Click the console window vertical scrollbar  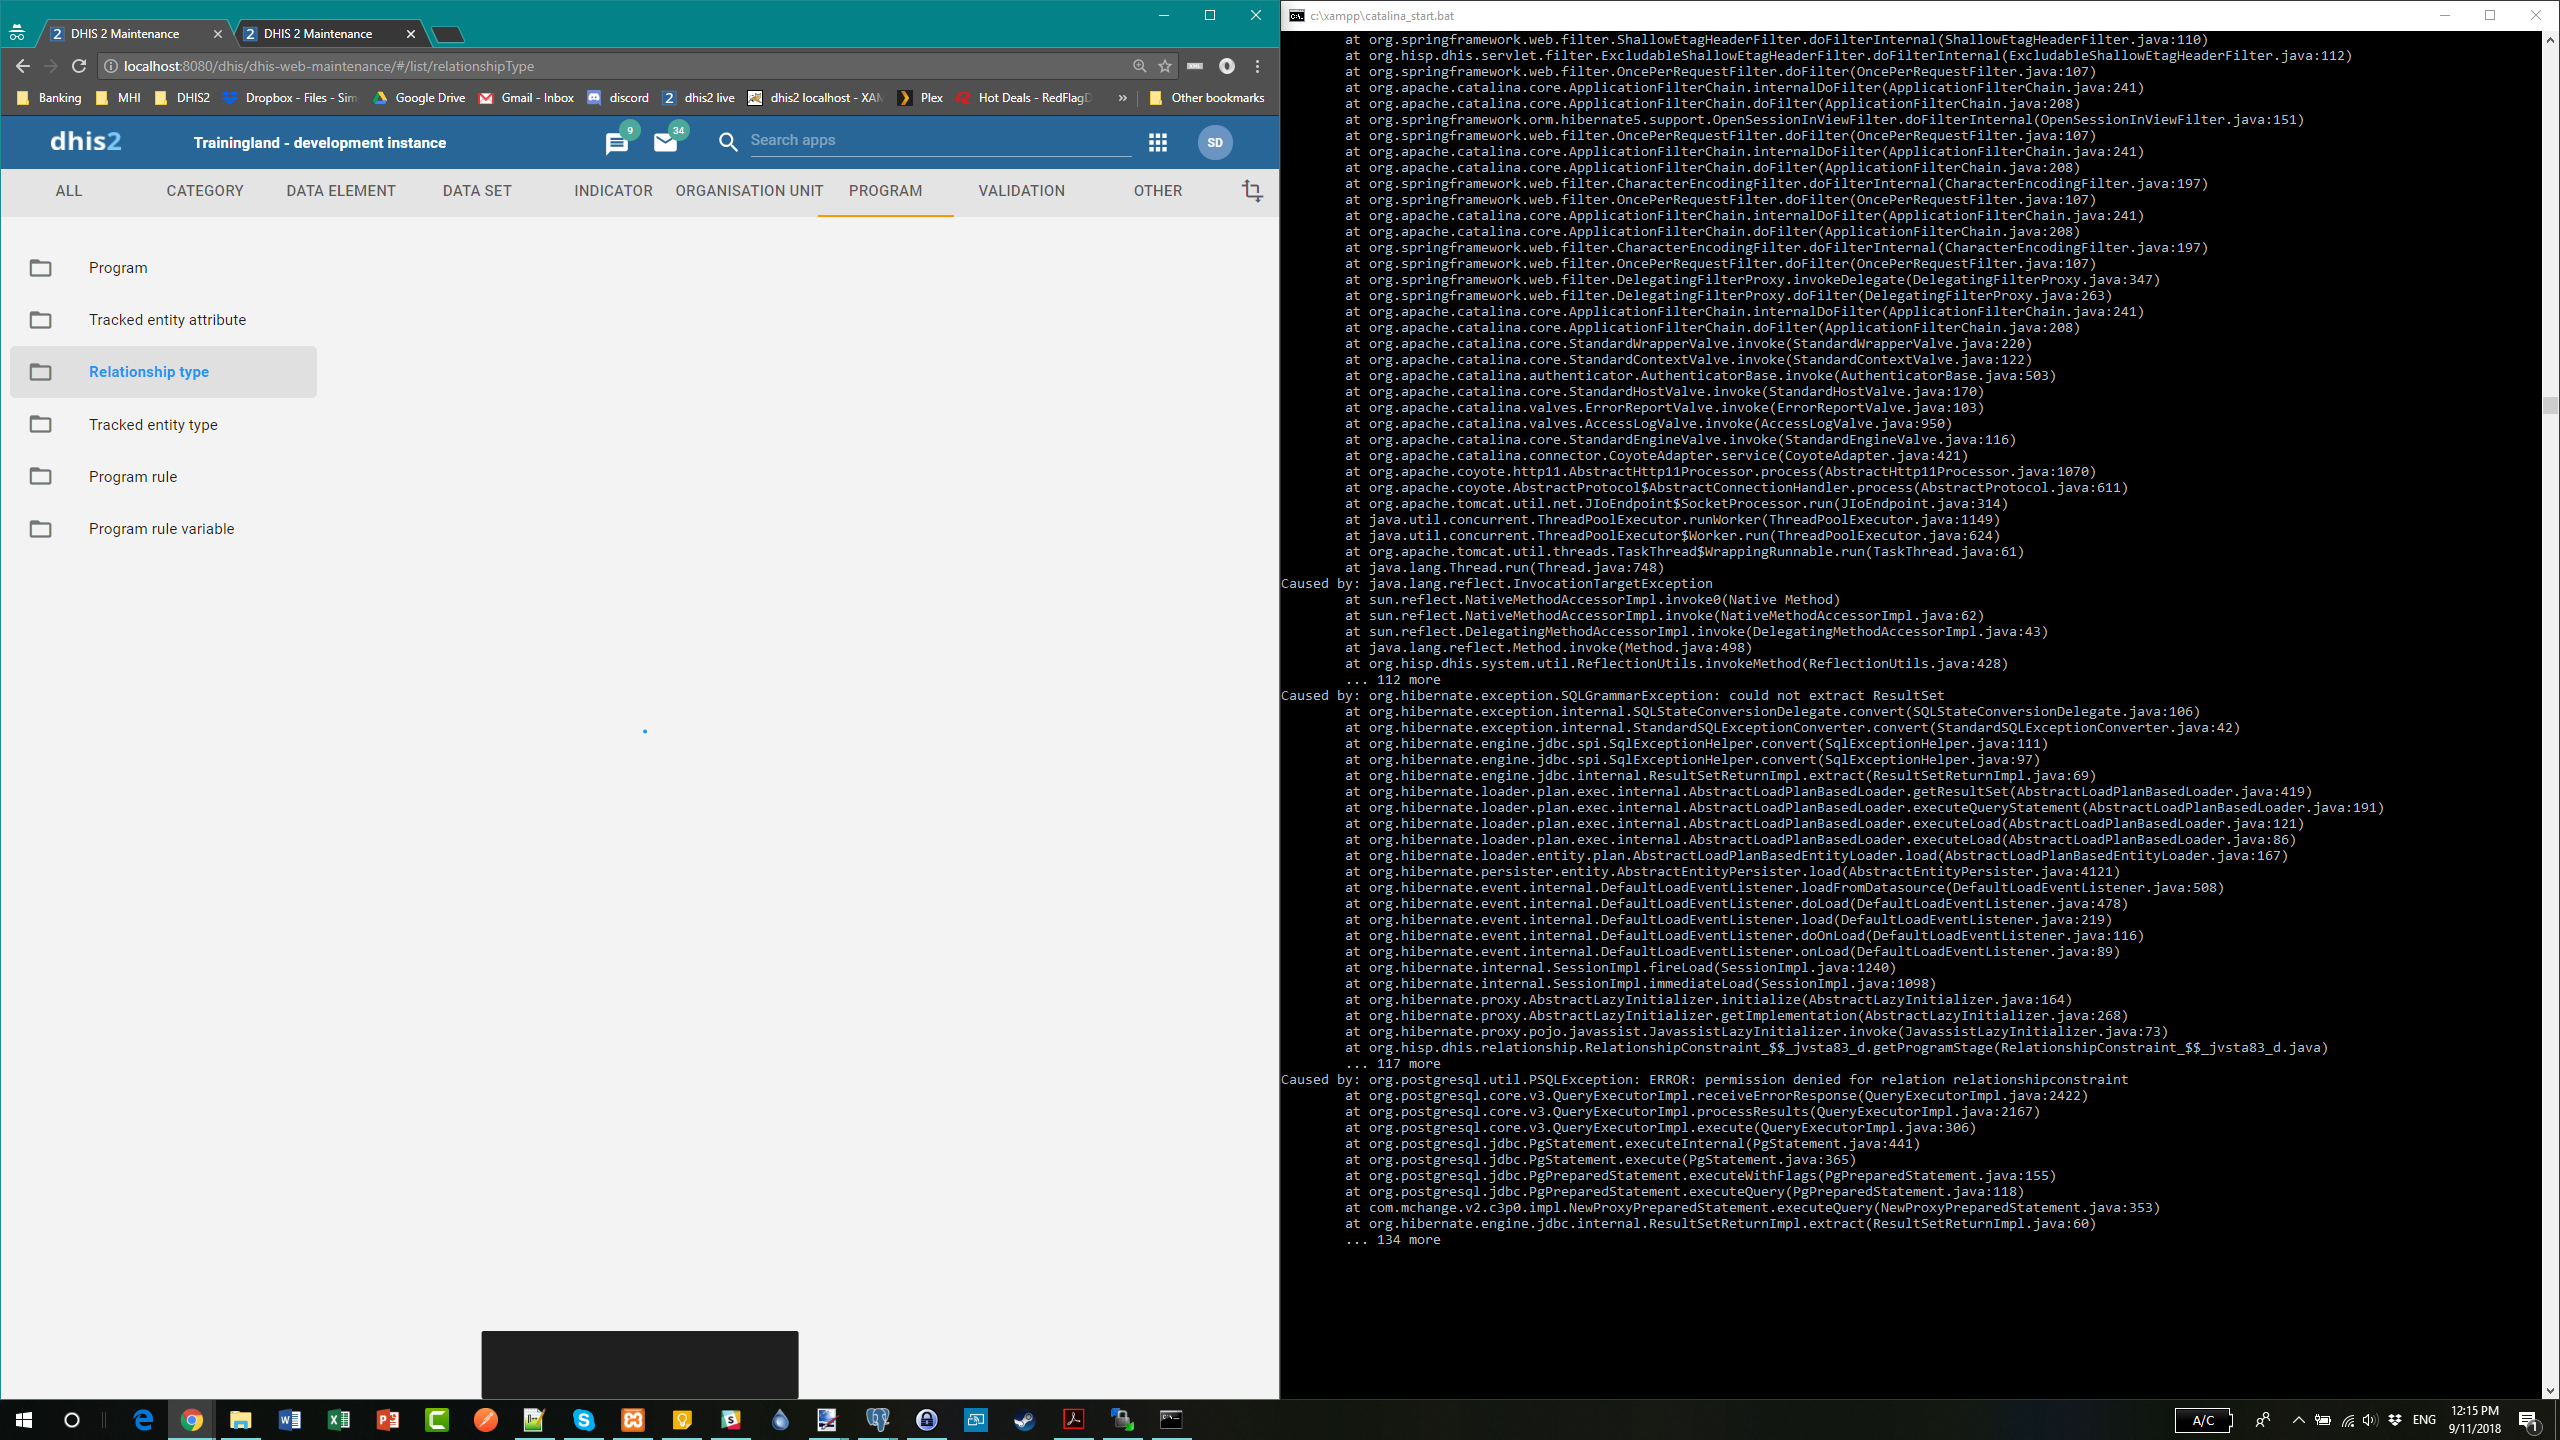(x=2549, y=405)
